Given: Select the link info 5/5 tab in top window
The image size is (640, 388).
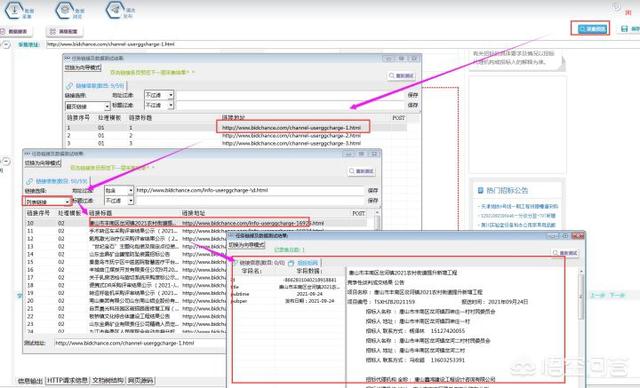Looking at the screenshot, I should [96, 86].
